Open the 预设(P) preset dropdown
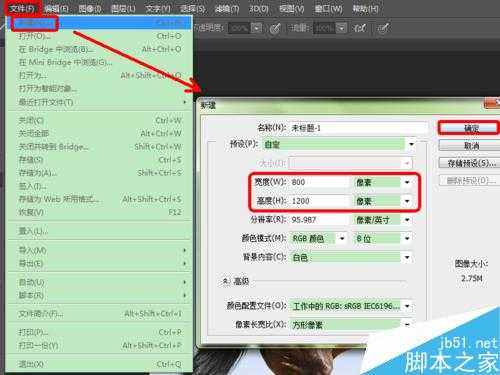This screenshot has height=375, width=500. pyautogui.click(x=340, y=144)
